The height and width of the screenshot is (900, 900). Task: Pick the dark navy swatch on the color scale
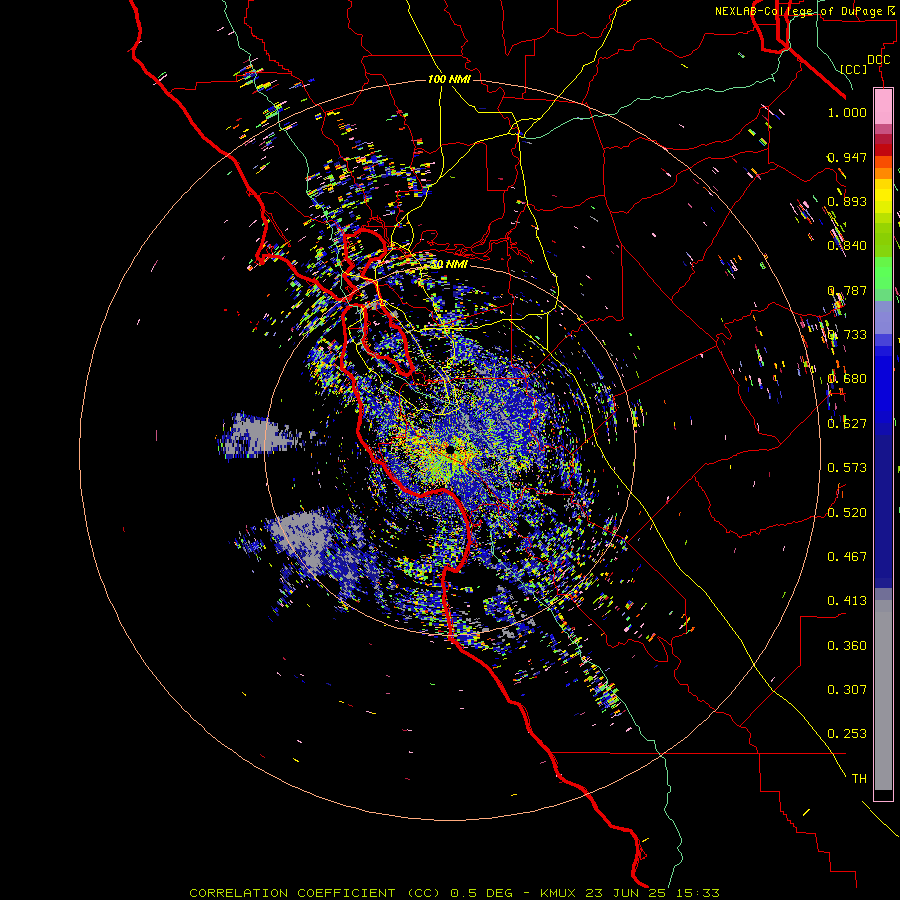(x=883, y=505)
